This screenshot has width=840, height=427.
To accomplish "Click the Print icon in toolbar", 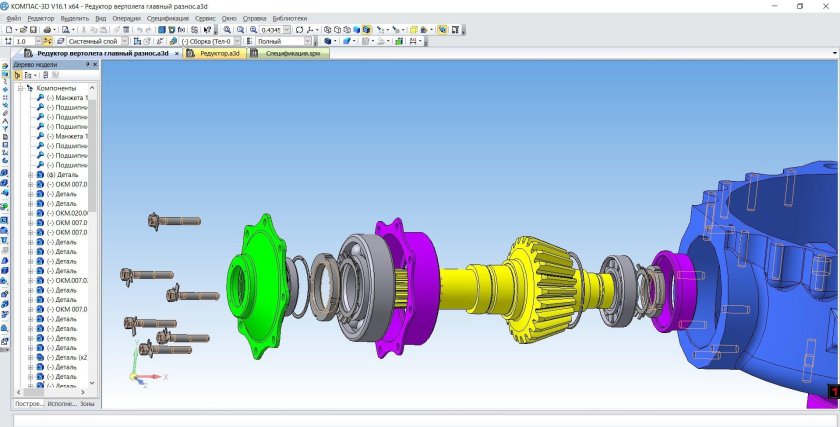I will point(47,30).
